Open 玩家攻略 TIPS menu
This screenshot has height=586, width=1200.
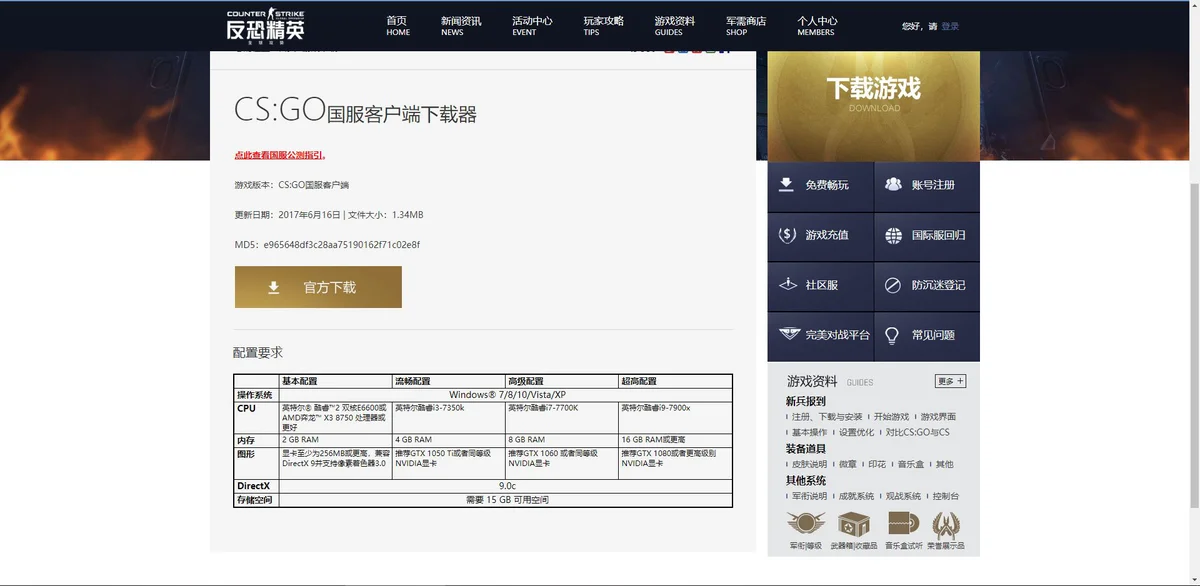click(603, 25)
